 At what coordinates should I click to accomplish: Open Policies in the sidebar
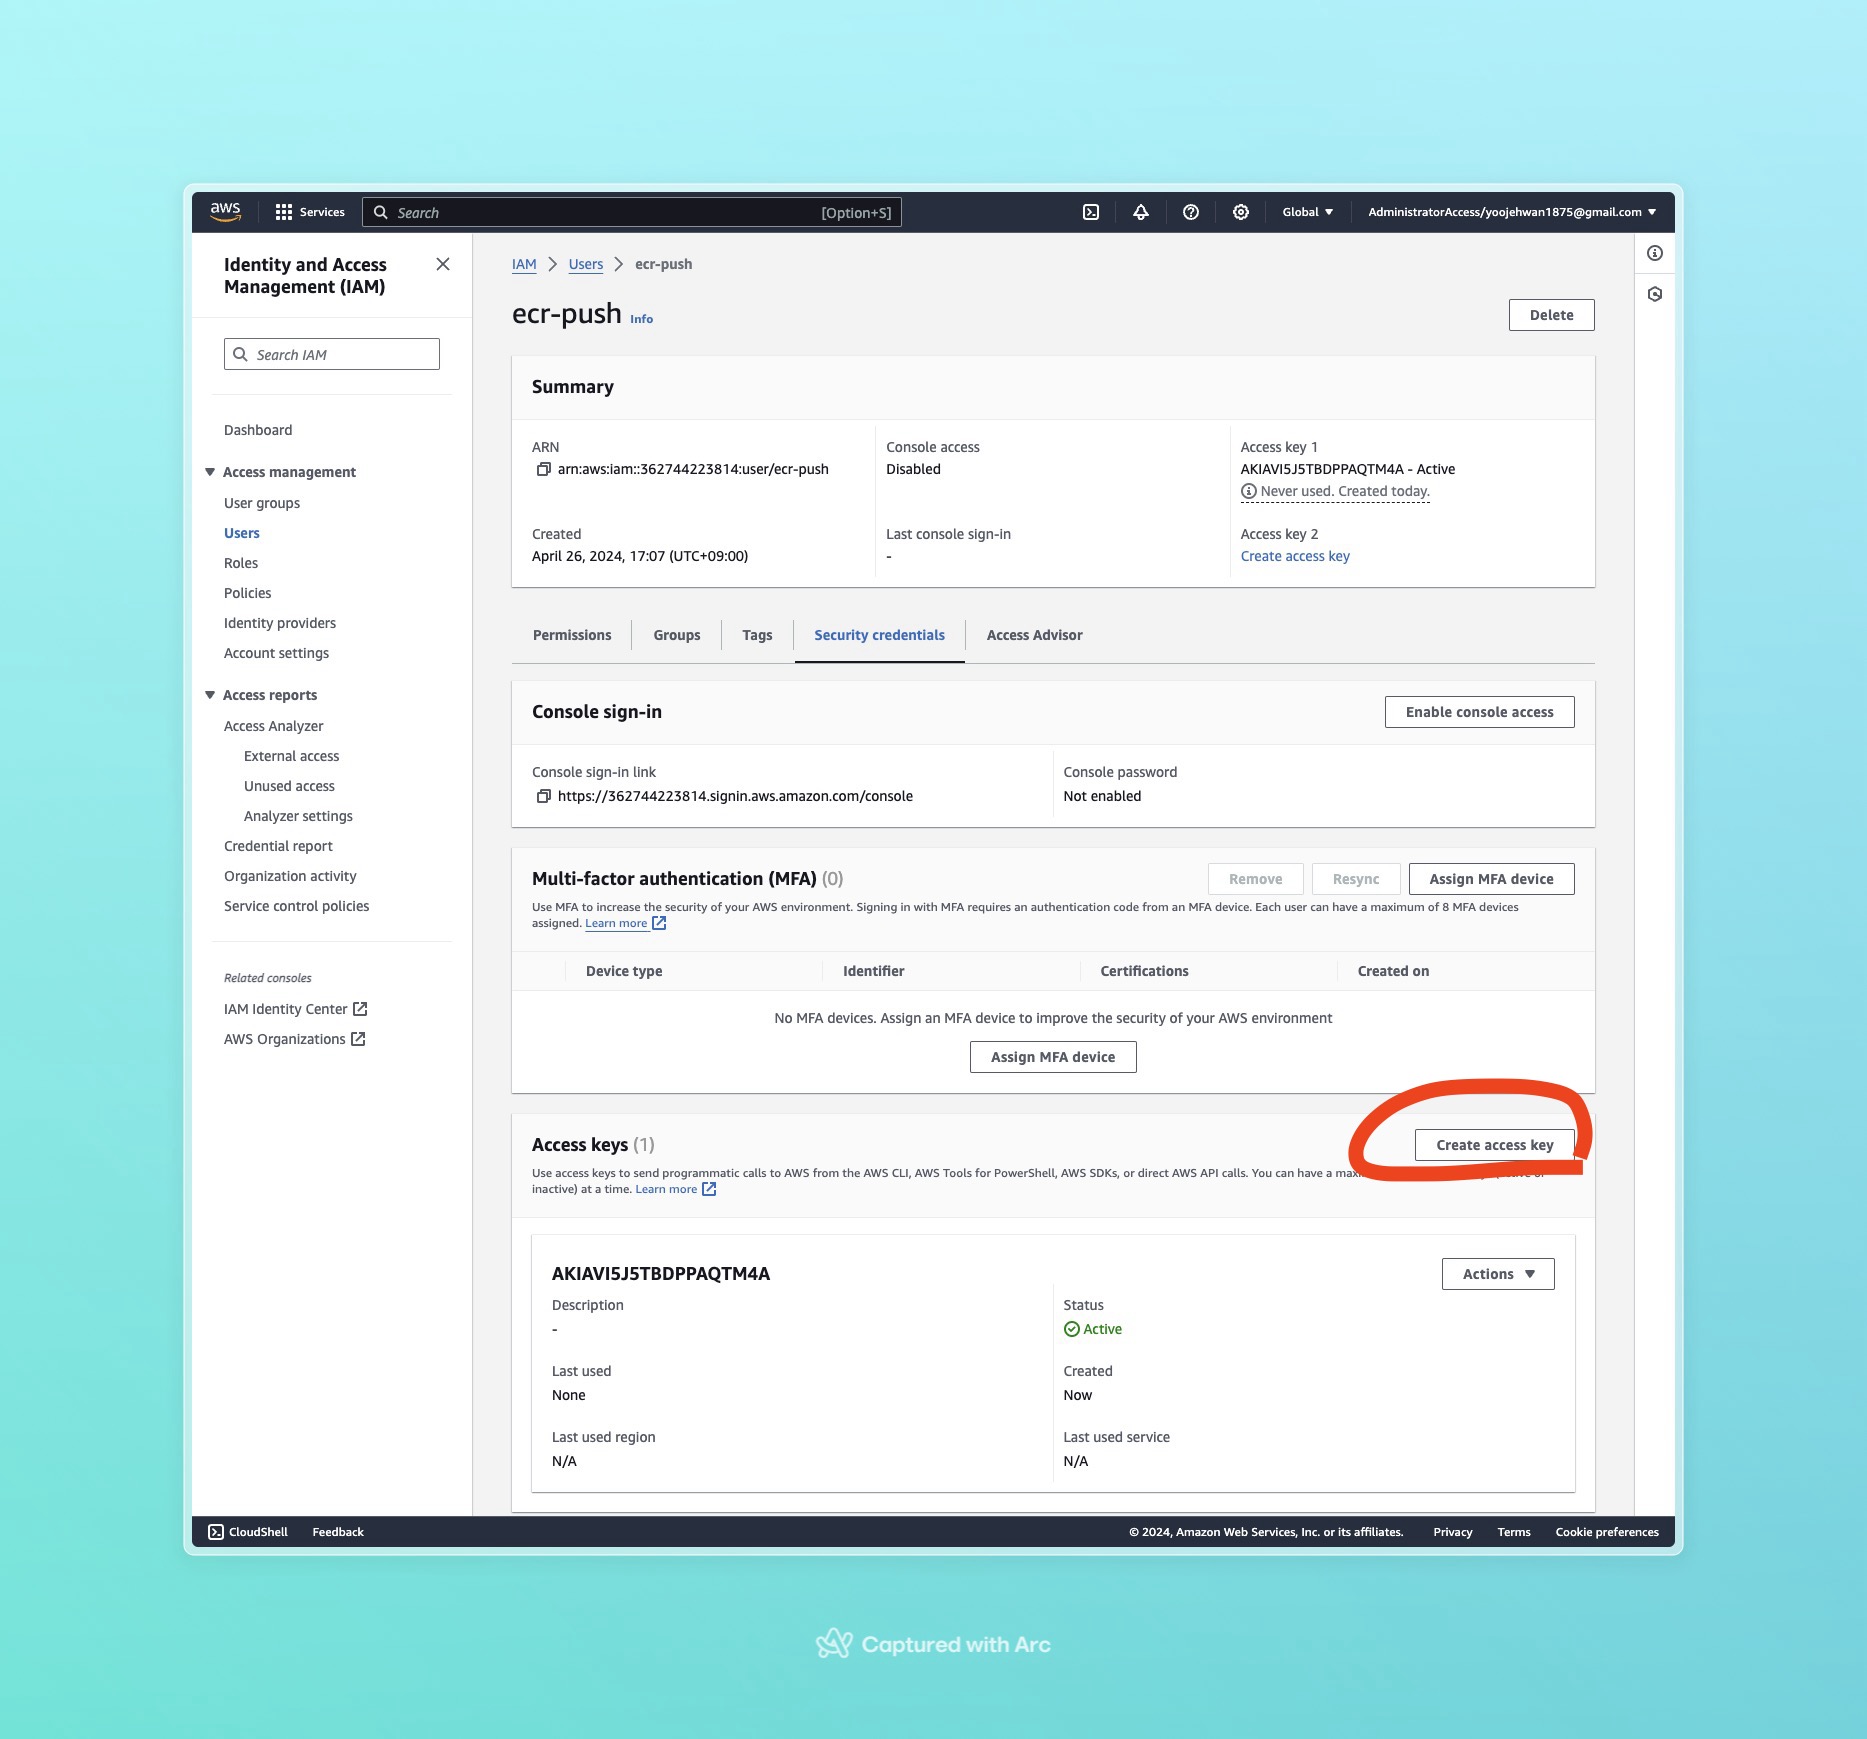click(x=248, y=593)
